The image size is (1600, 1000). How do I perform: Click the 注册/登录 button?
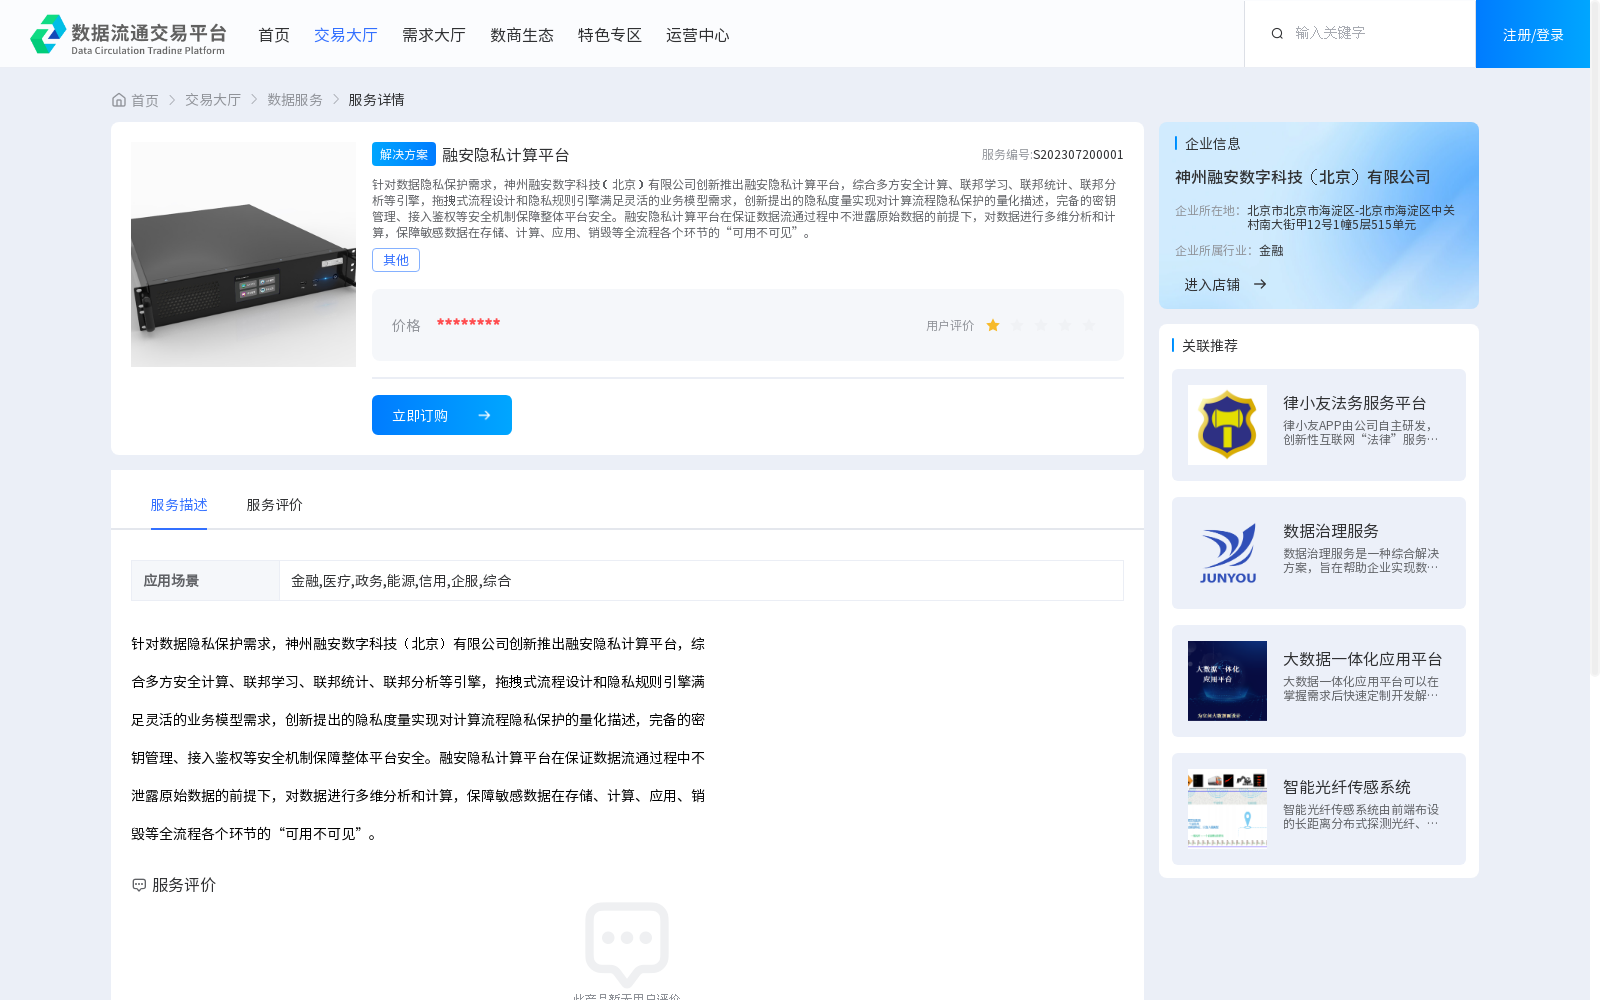1533,34
